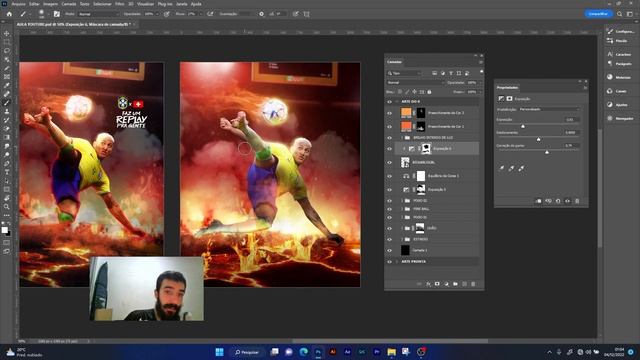Viewport: 640px width, 360px height.
Task: Expand the ARTE PRONTA group
Action: pyautogui.click(x=397, y=262)
